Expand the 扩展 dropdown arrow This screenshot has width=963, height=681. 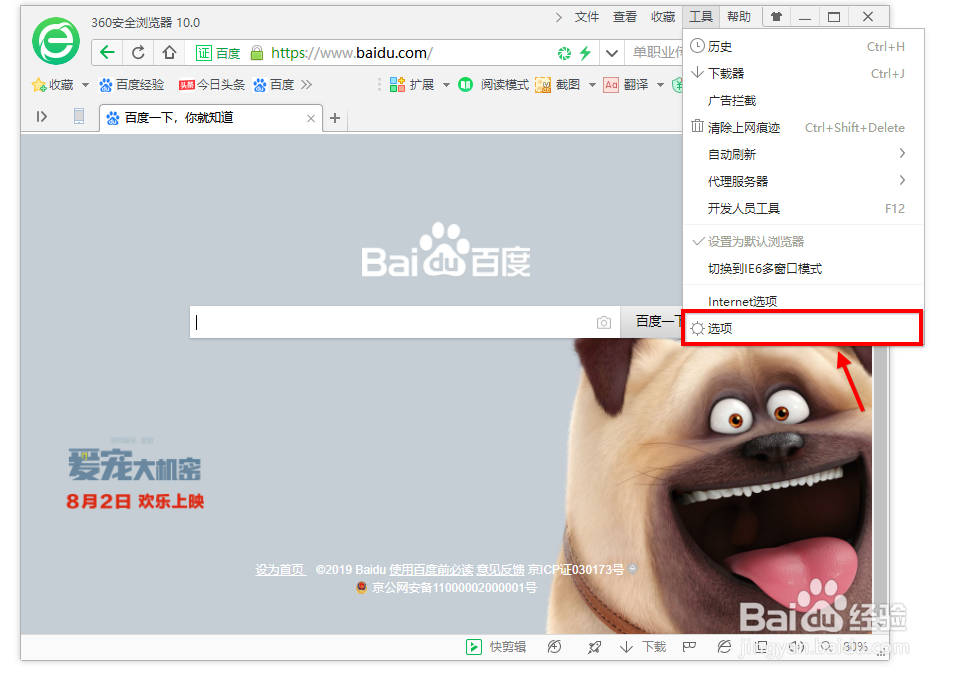pos(446,85)
